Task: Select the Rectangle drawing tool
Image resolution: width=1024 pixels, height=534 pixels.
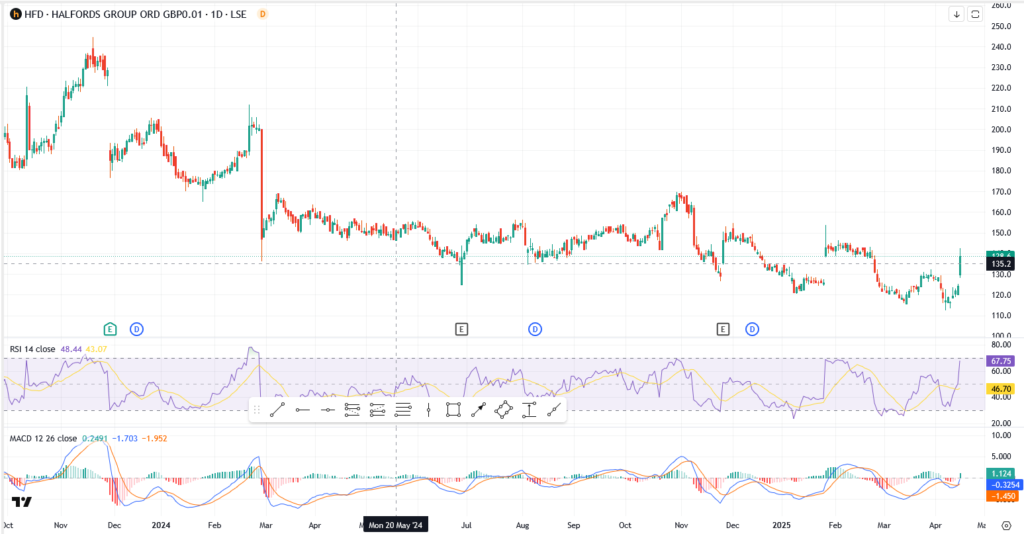Action: (x=453, y=410)
